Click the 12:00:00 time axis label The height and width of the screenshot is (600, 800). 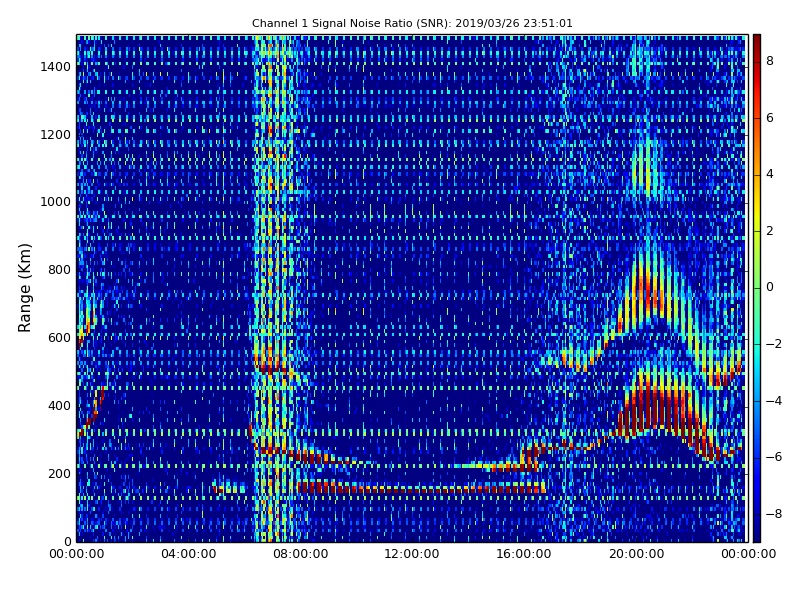point(412,554)
